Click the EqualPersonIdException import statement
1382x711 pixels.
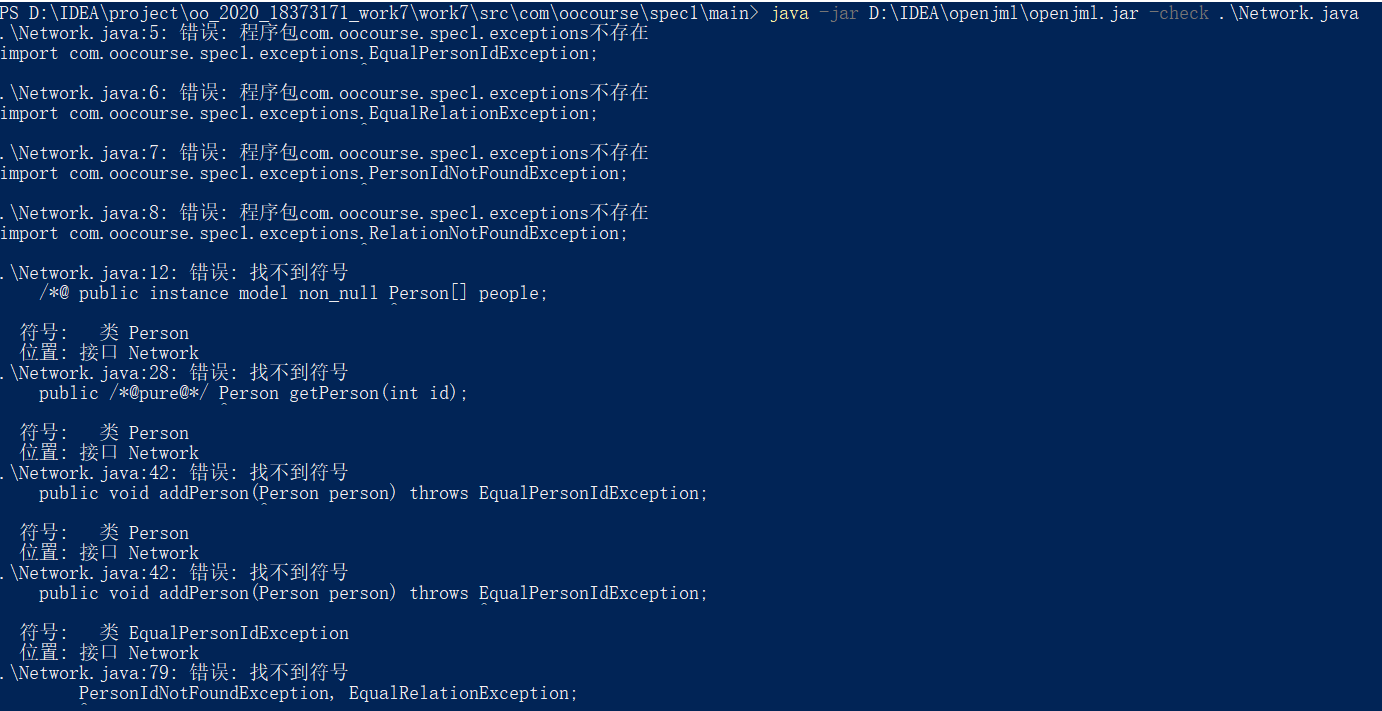298,53
